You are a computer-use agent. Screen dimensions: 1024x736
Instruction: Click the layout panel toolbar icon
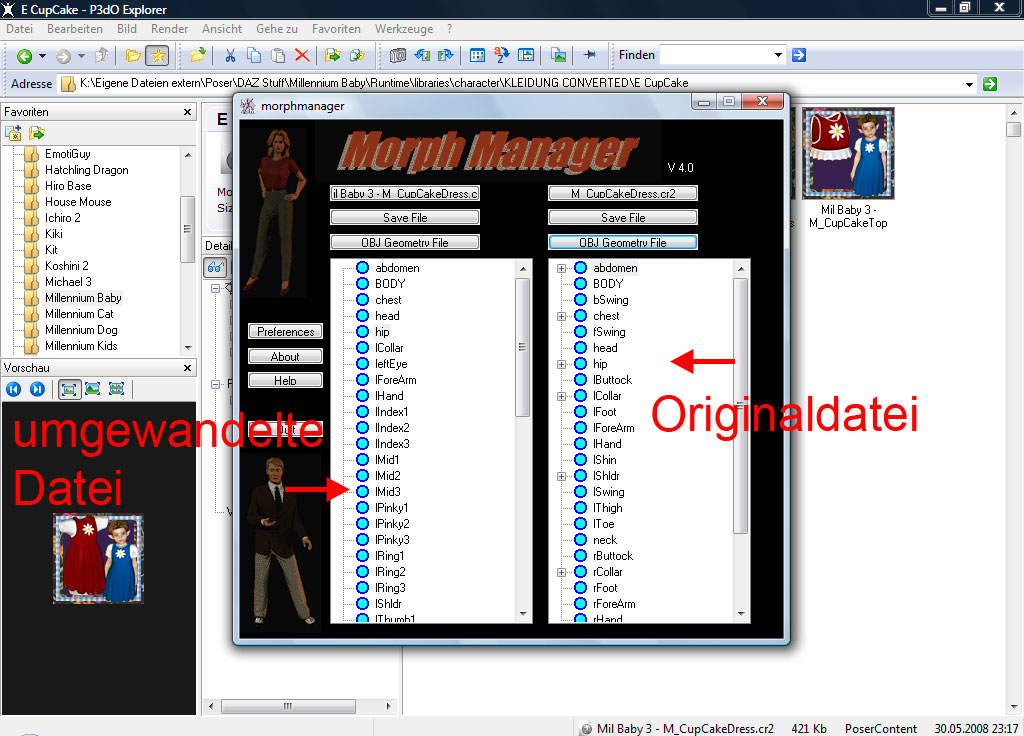click(x=526, y=56)
